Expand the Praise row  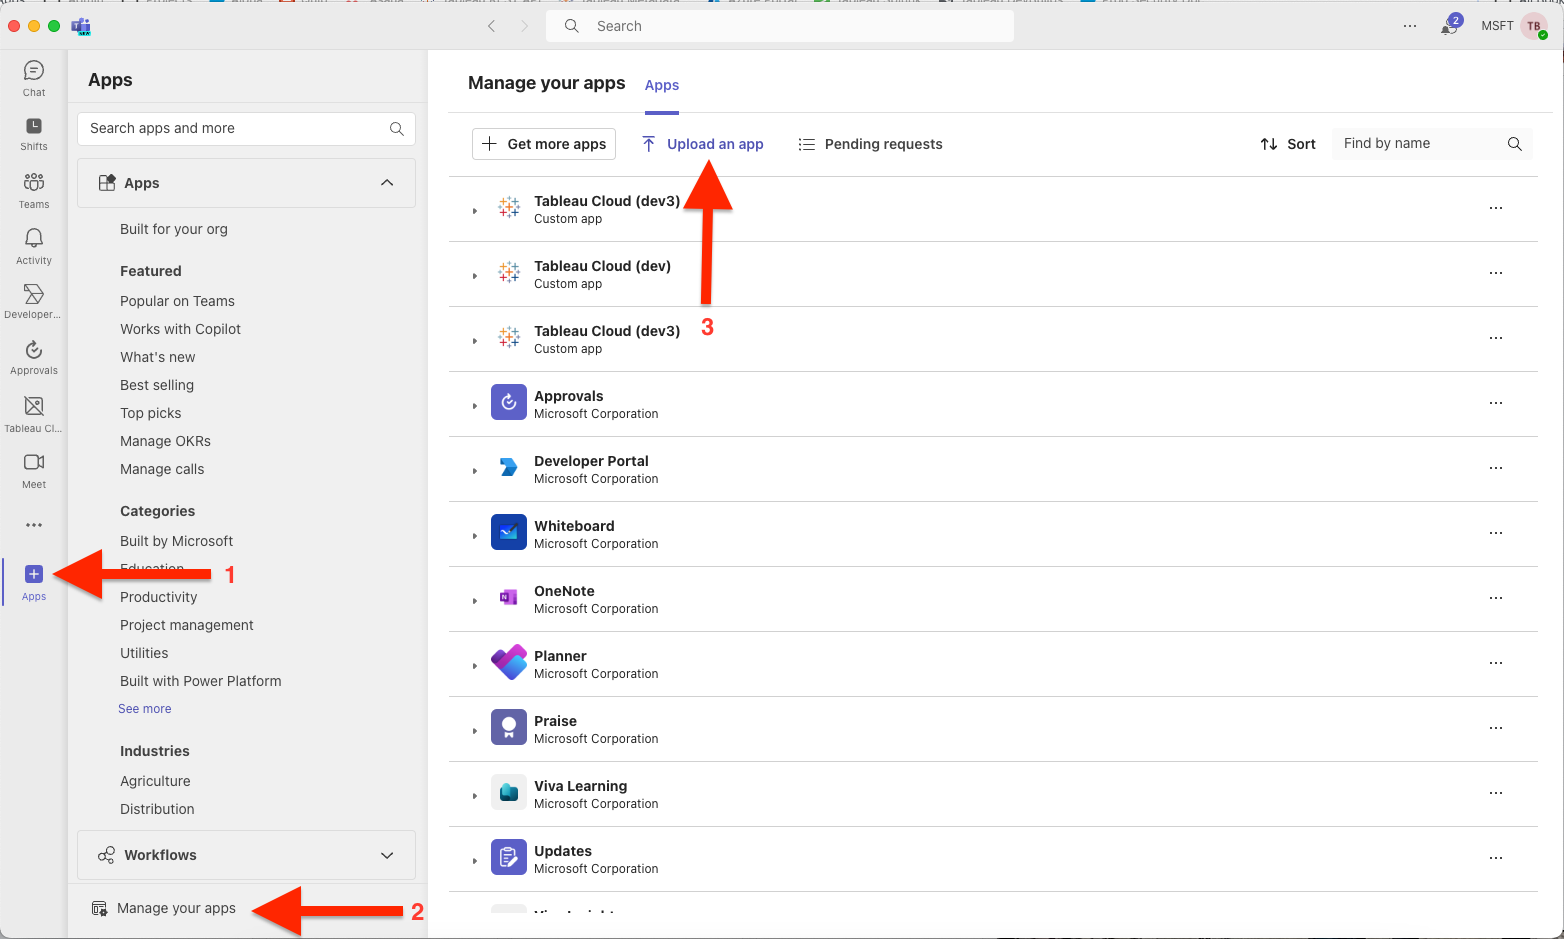coord(475,731)
